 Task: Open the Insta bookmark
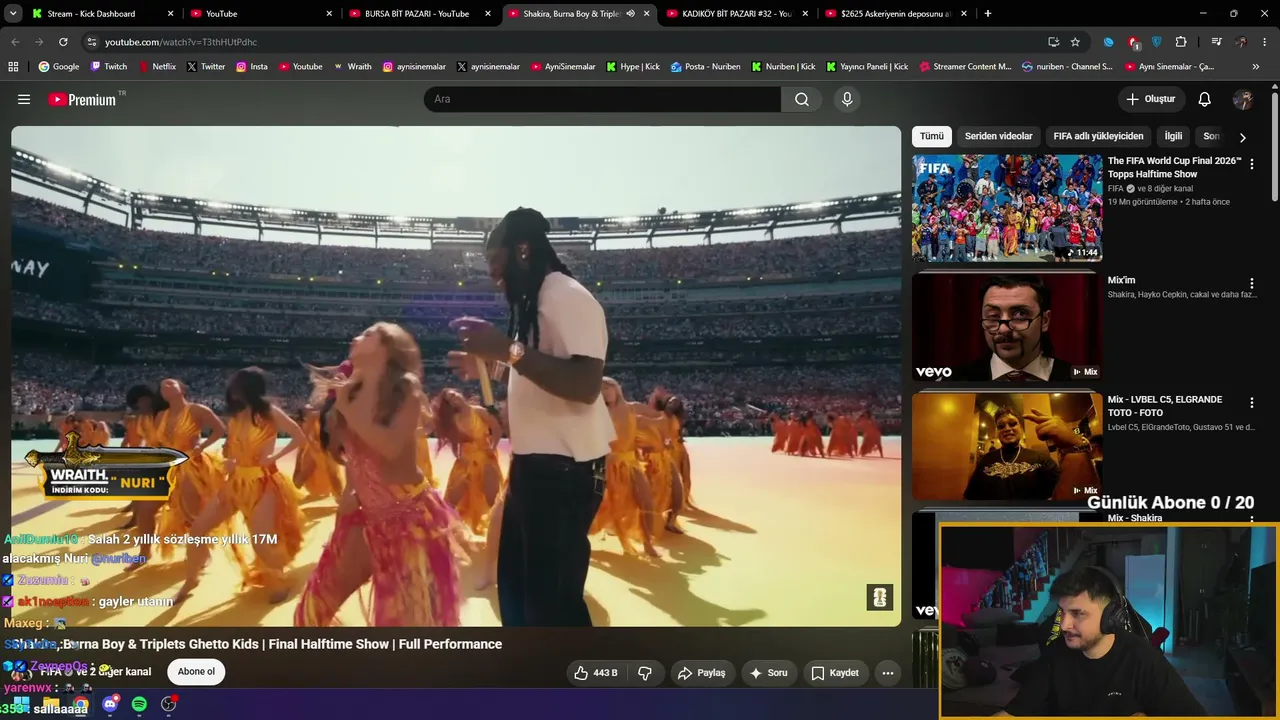[x=252, y=67]
